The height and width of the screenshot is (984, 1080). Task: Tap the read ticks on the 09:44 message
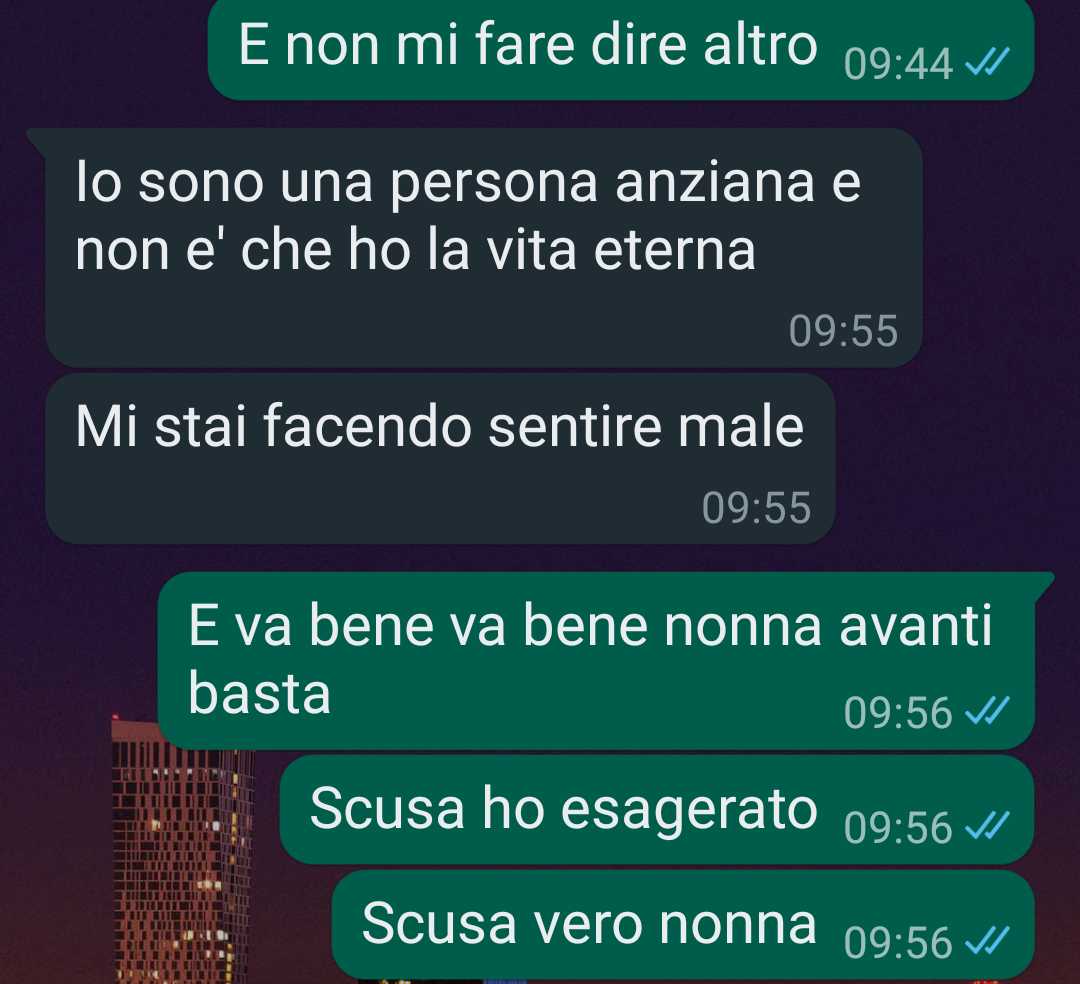click(x=987, y=62)
